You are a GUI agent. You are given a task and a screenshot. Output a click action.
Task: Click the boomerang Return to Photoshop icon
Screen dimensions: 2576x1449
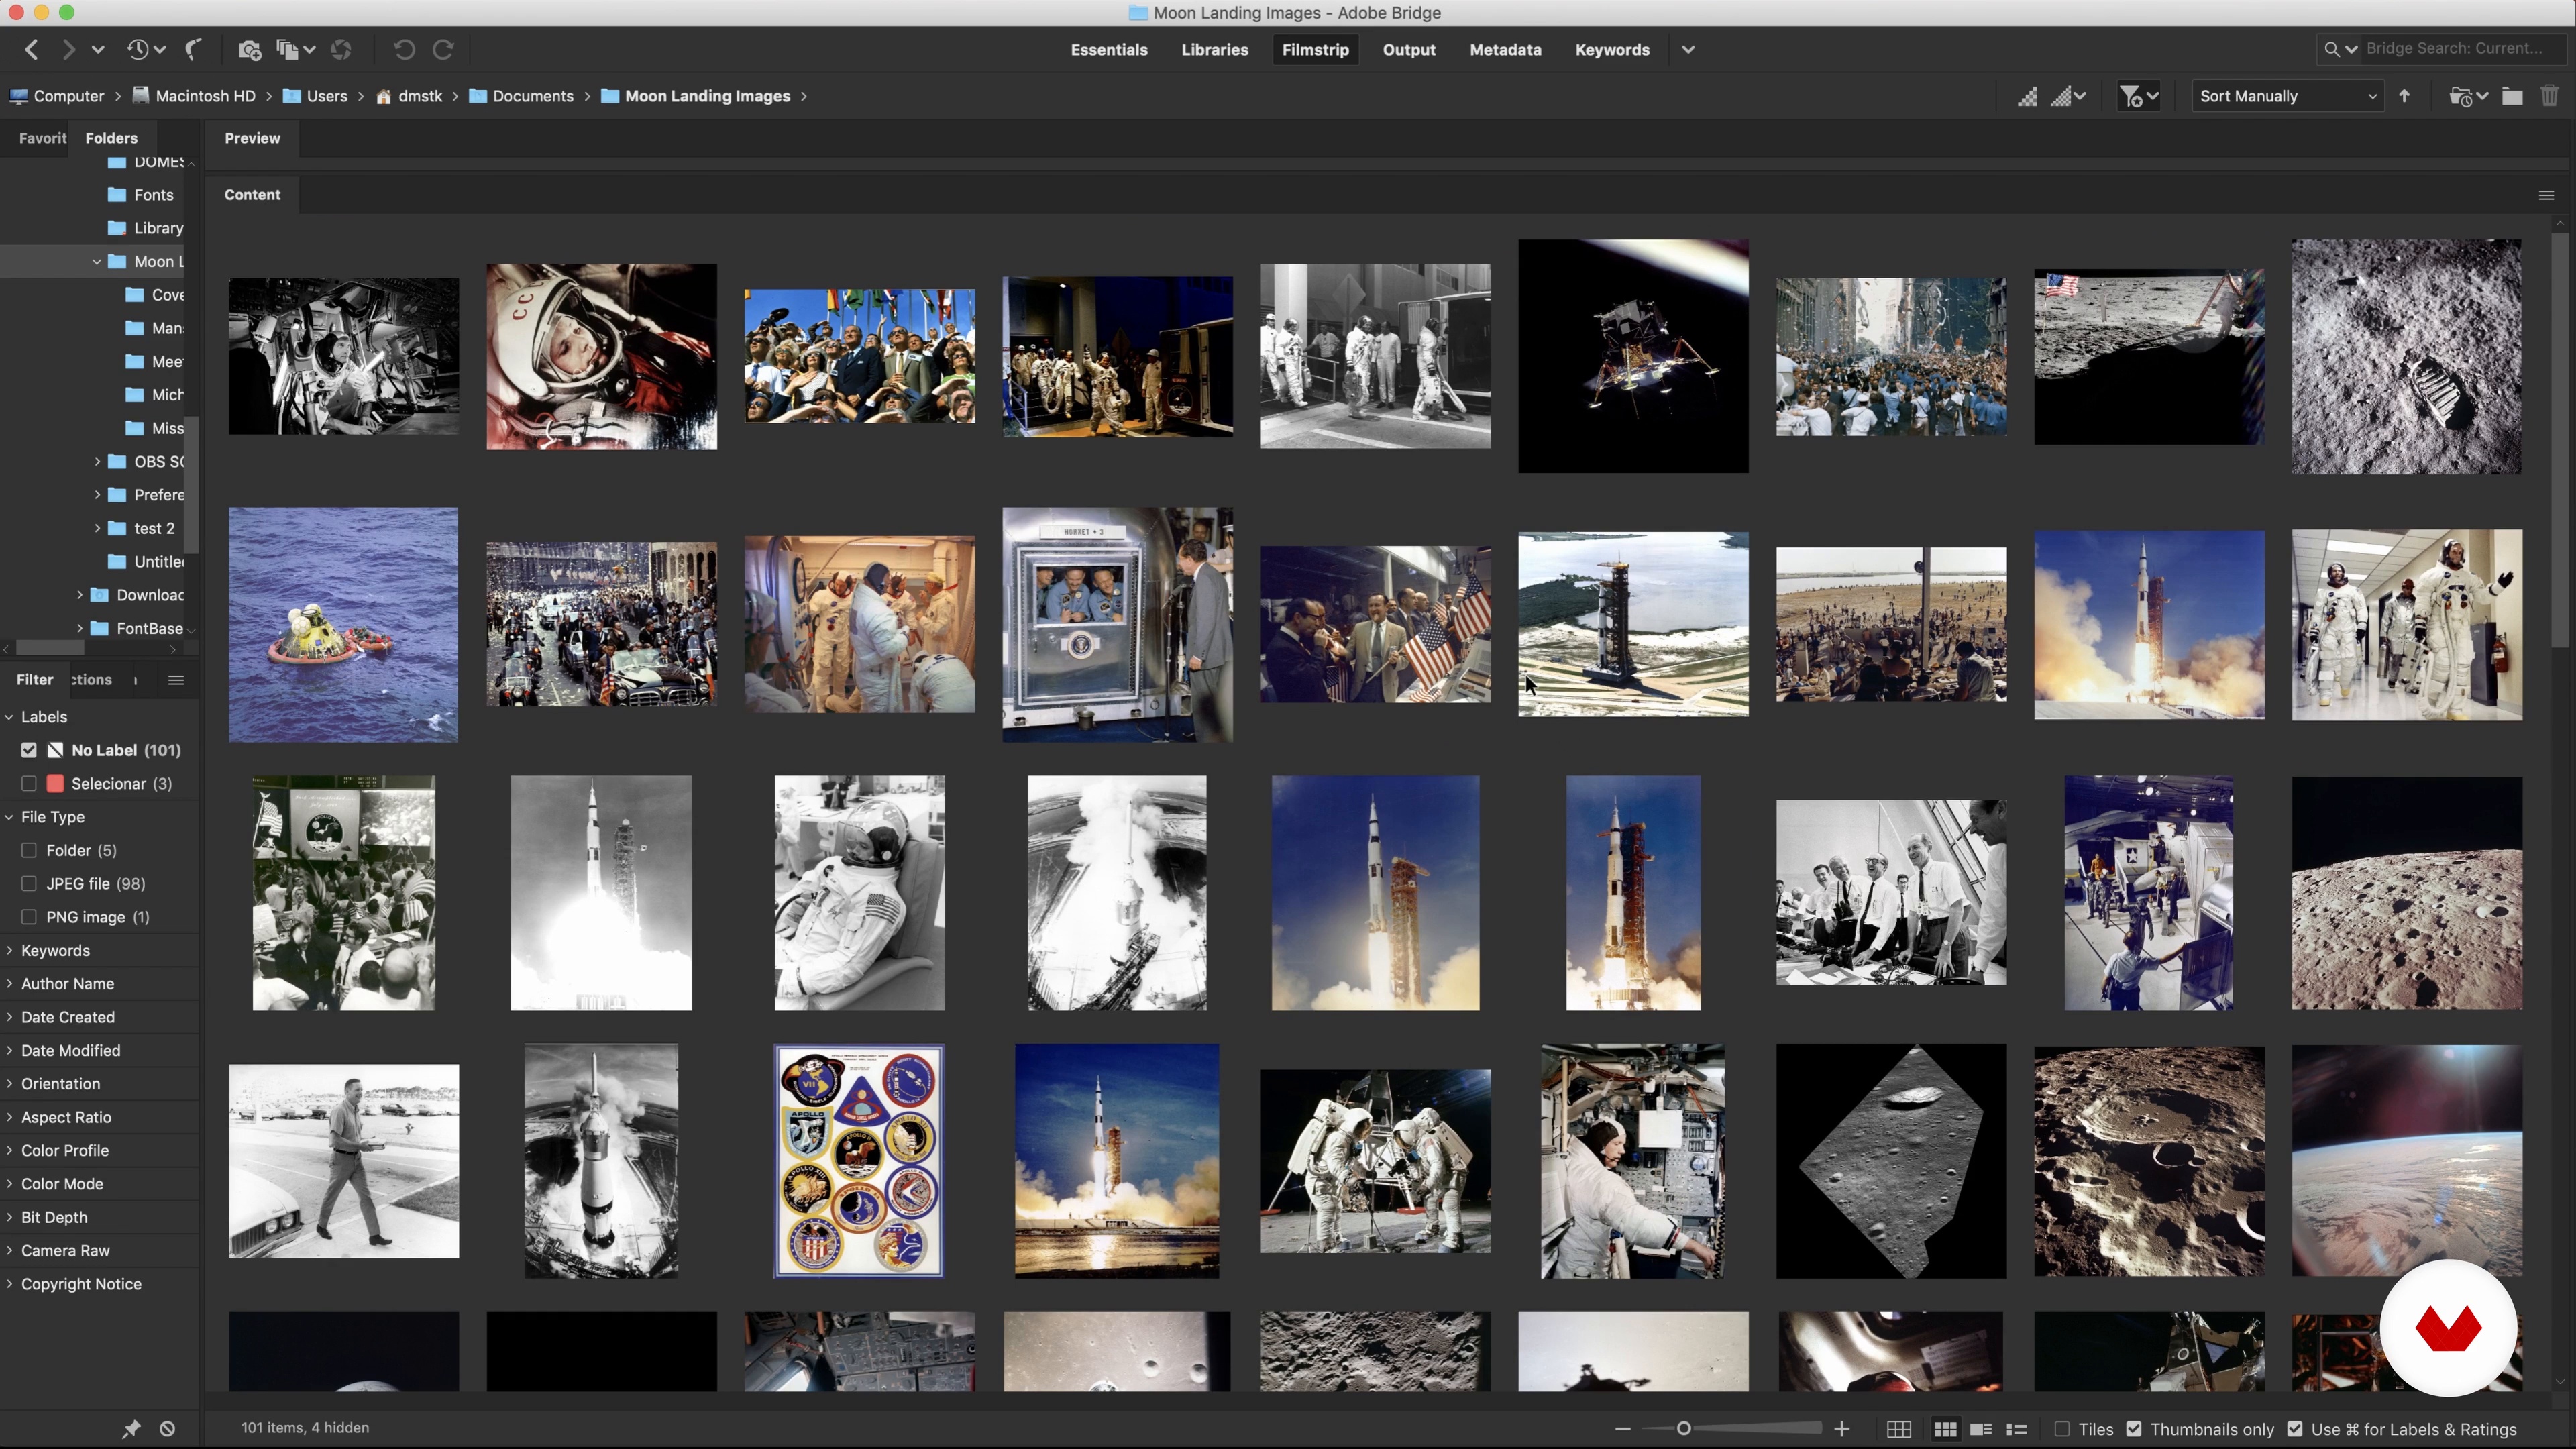click(x=194, y=49)
